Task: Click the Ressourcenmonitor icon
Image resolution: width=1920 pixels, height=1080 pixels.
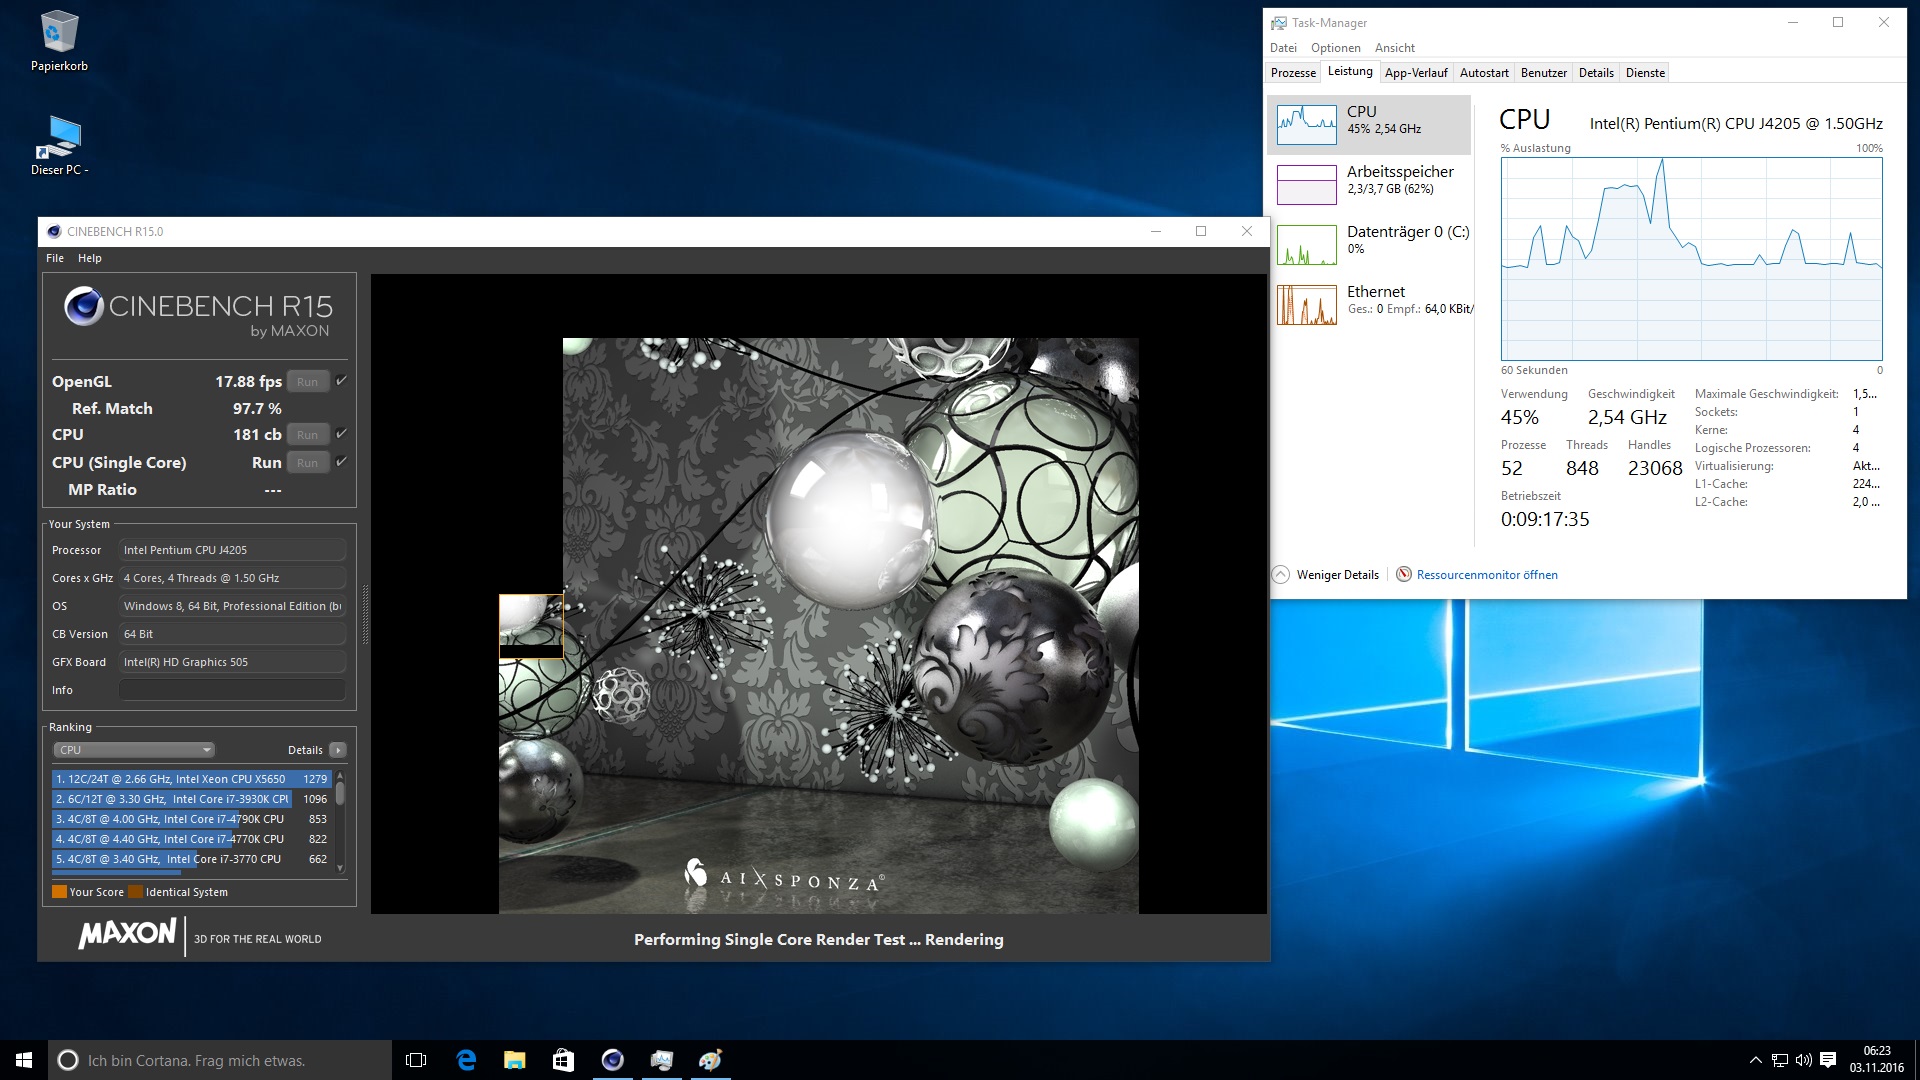Action: tap(1404, 574)
